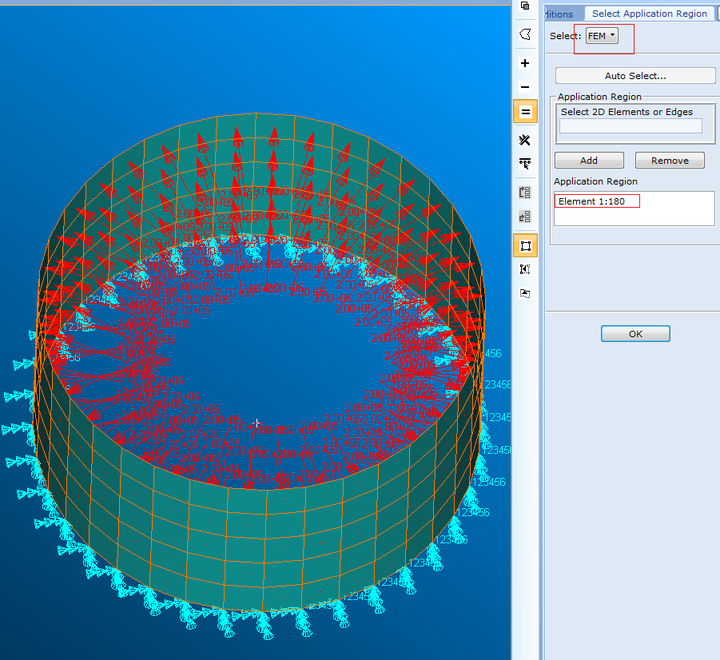Click the cursor-under-bar pick icon
The height and width of the screenshot is (660, 720).
[x=525, y=164]
